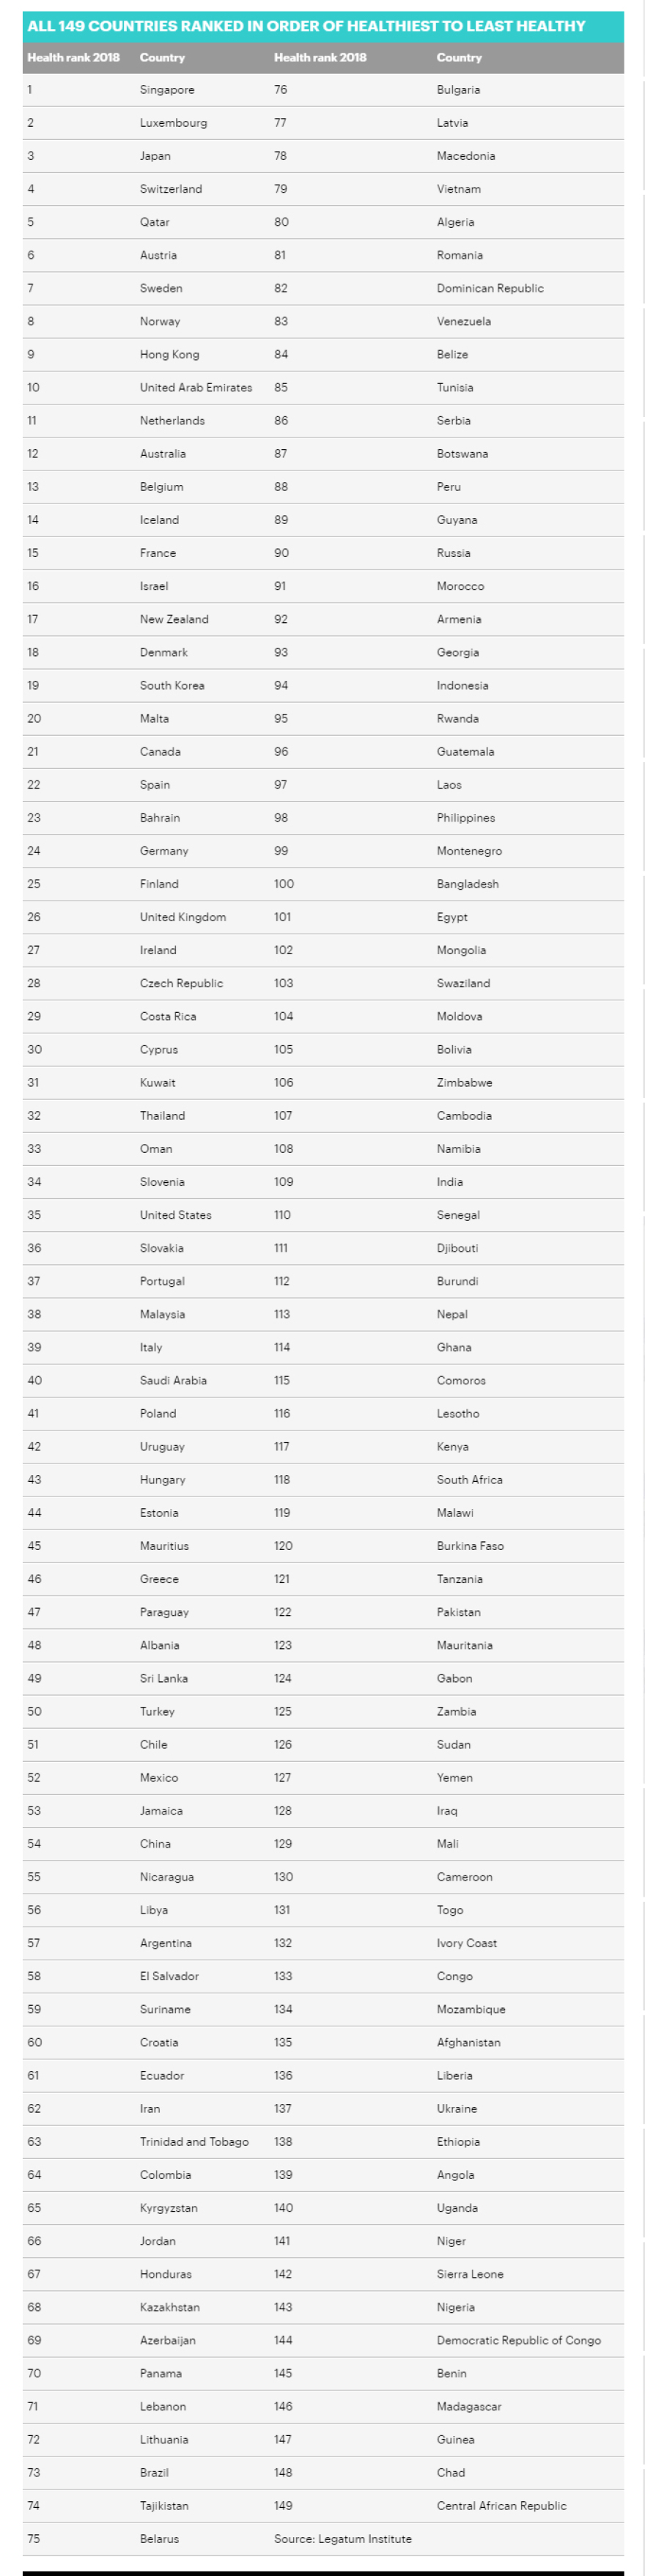Select the Burkina Faso entry
Image resolution: width=645 pixels, height=2576 pixels.
coord(470,1546)
